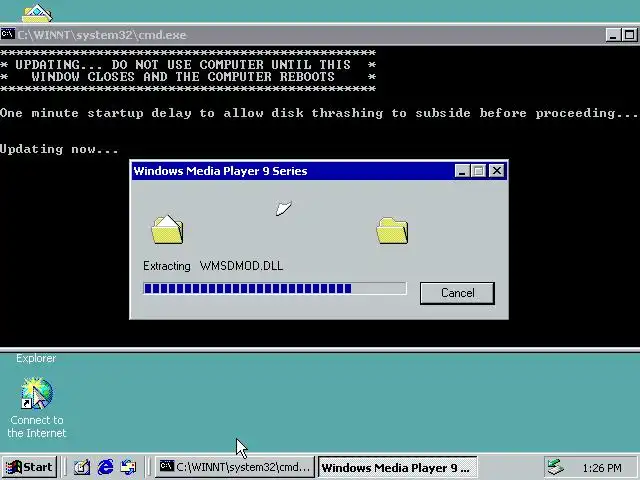Click the Windows Media Player 9 Series title bar
Screen dimensions: 640x480
coord(292,171)
